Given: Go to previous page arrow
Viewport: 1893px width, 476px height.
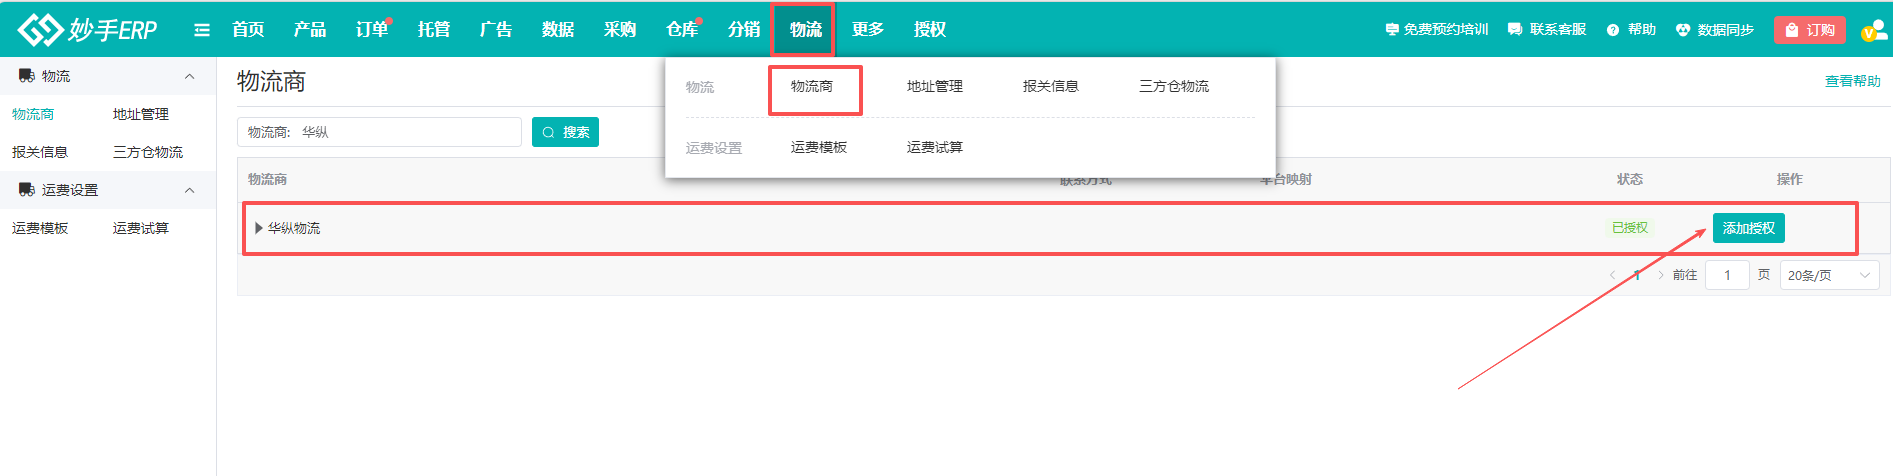Looking at the screenshot, I should (x=1612, y=275).
